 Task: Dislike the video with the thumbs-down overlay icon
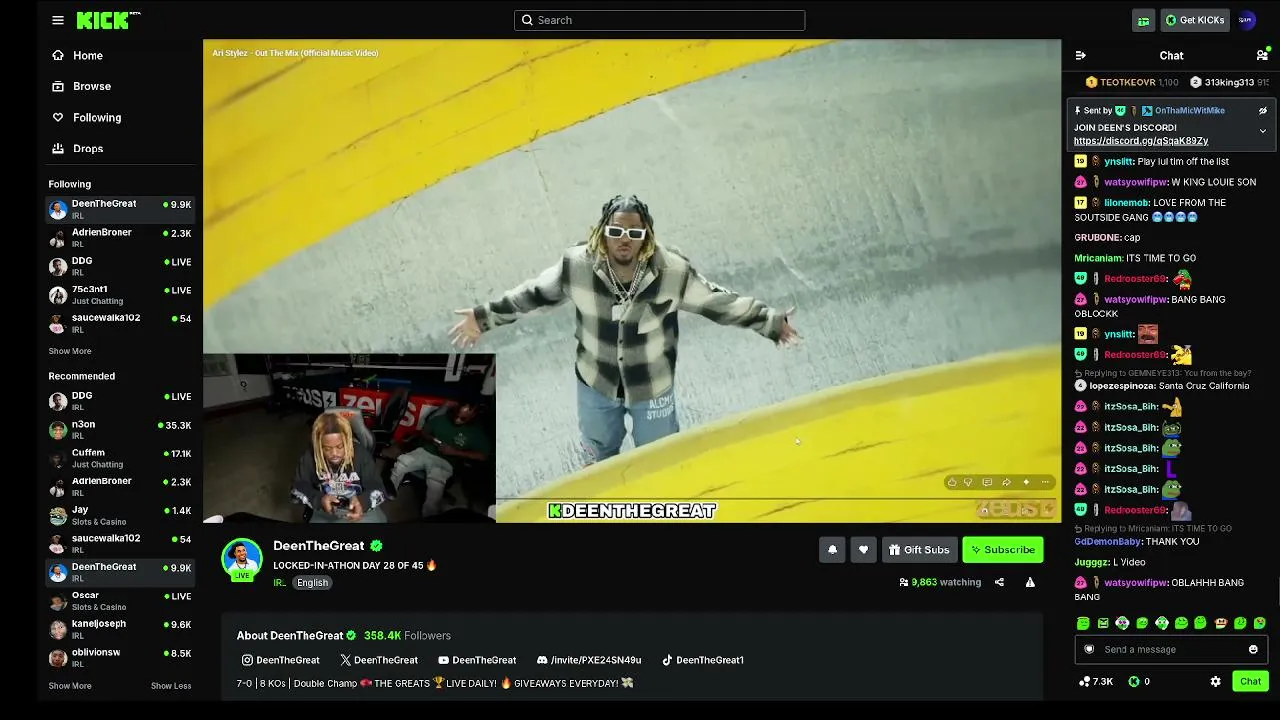pos(968,483)
